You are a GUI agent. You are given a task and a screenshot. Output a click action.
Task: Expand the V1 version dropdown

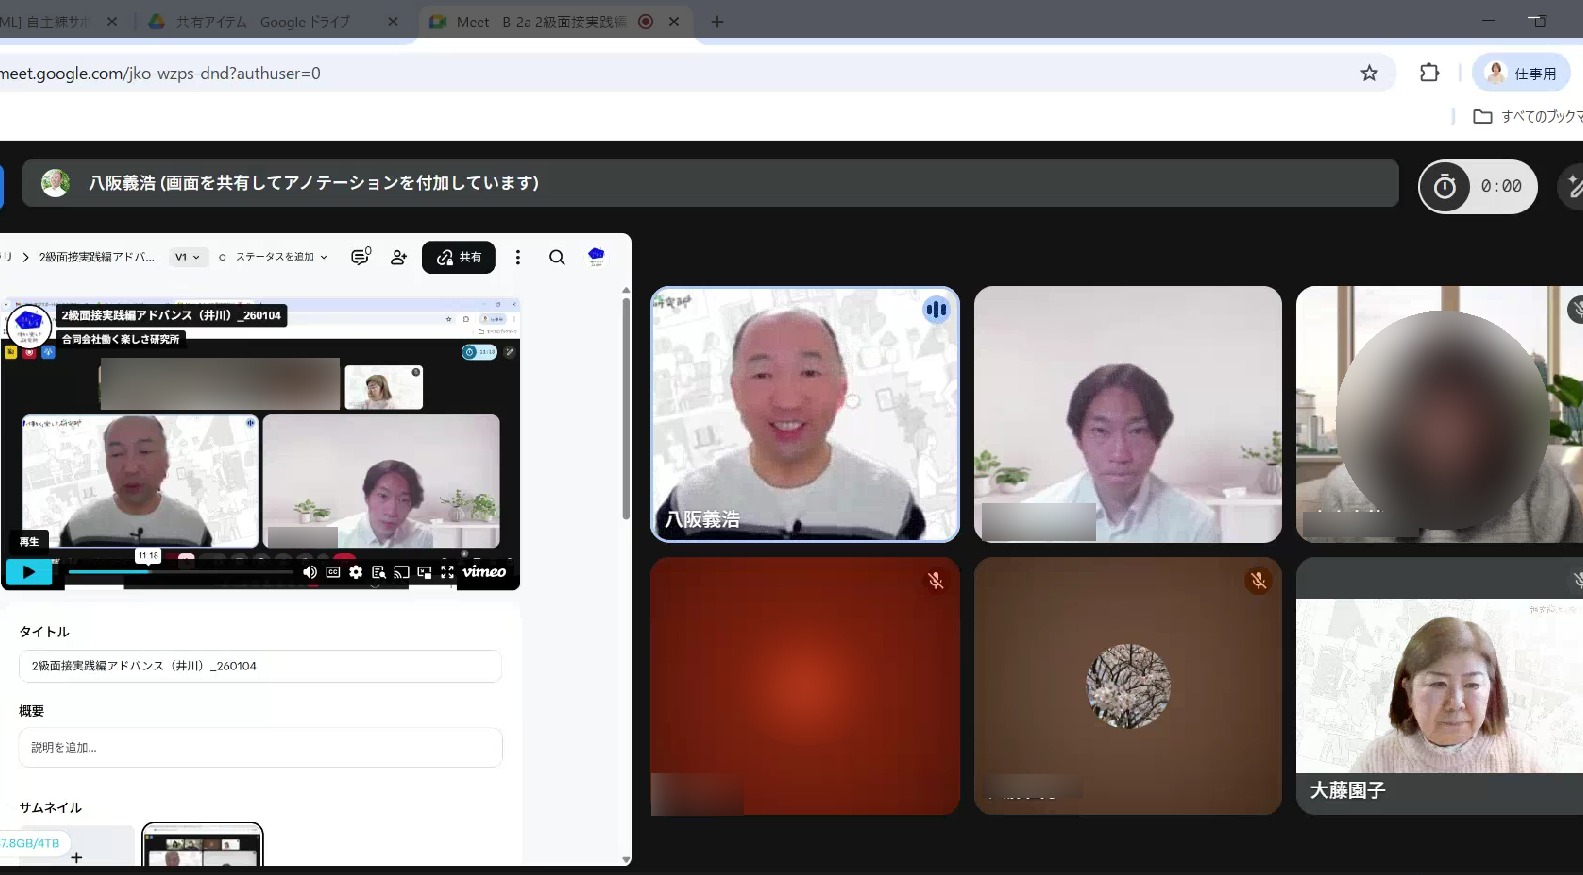[x=187, y=257]
